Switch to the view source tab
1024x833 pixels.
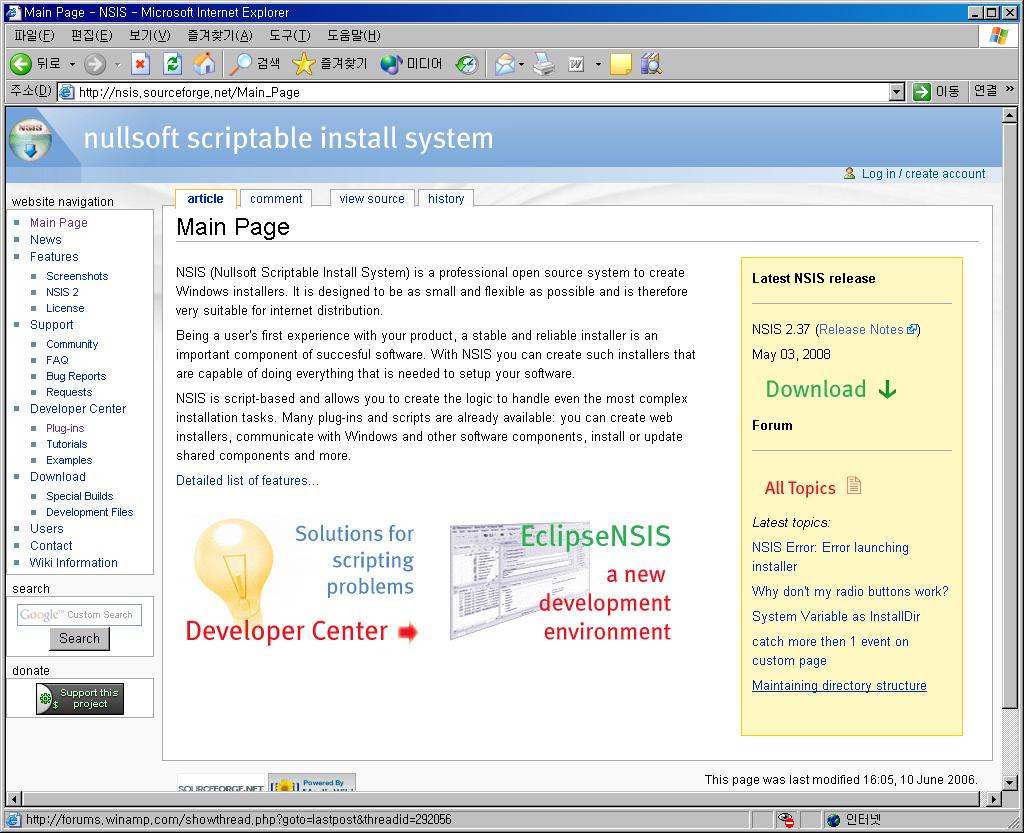(x=372, y=198)
